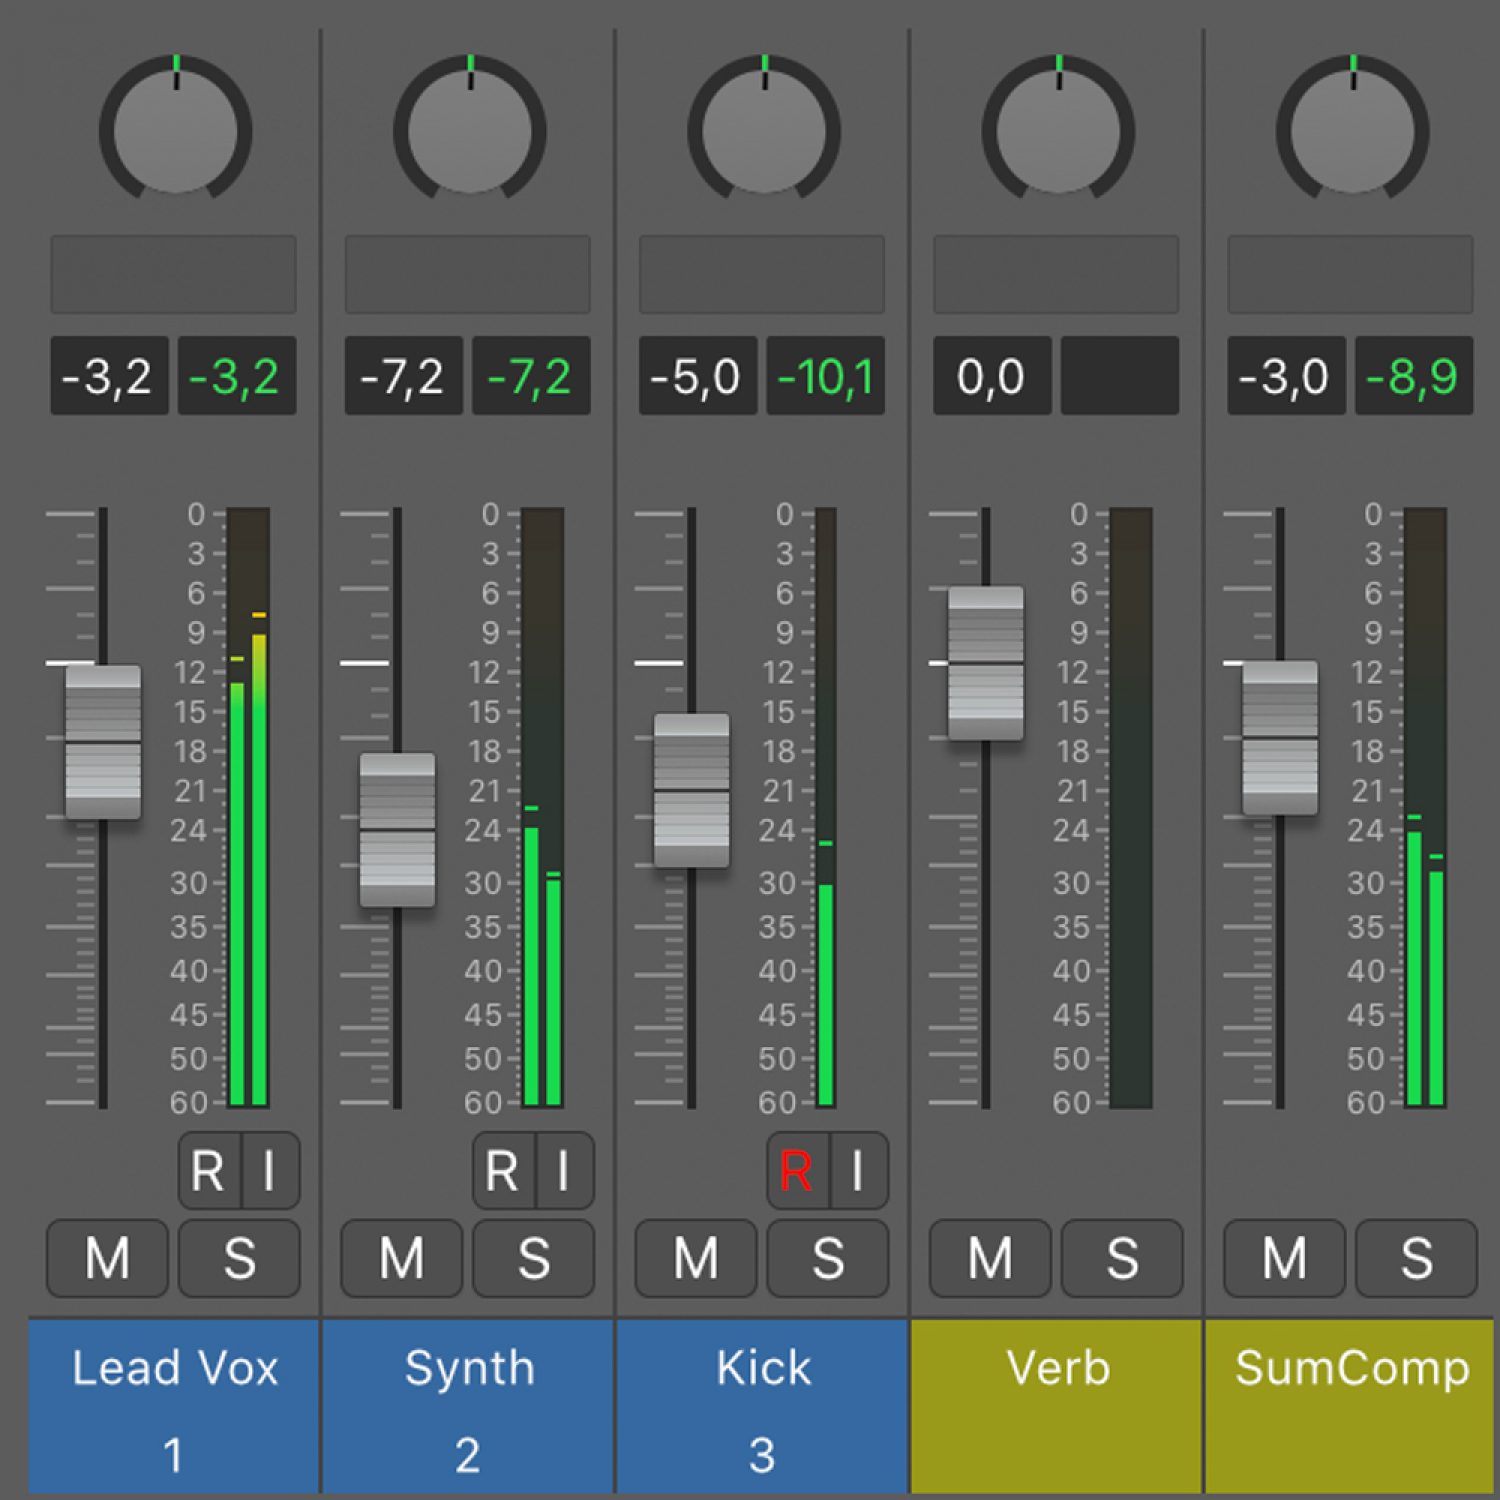Click the Verb pan knob
Viewport: 1500px width, 1500px height.
pos(1057,131)
